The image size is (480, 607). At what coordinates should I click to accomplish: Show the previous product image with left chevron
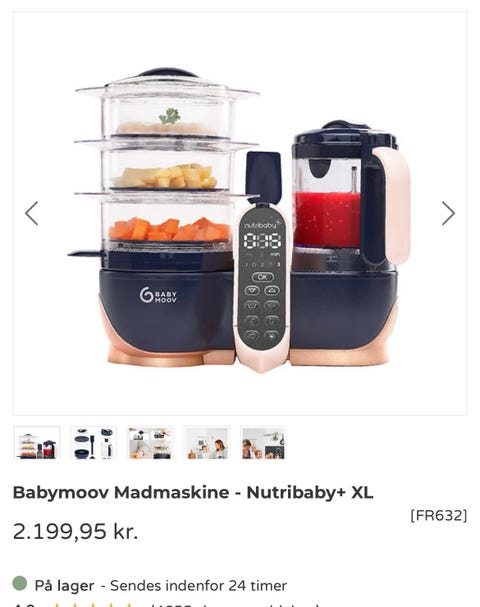point(32,213)
